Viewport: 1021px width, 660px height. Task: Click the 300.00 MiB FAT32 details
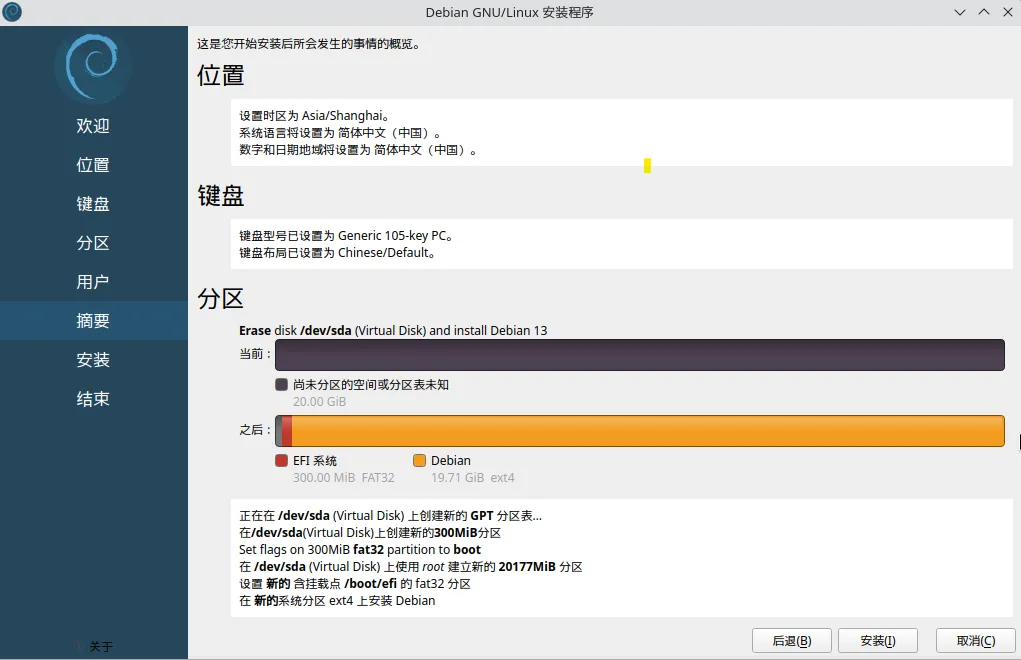click(x=344, y=477)
